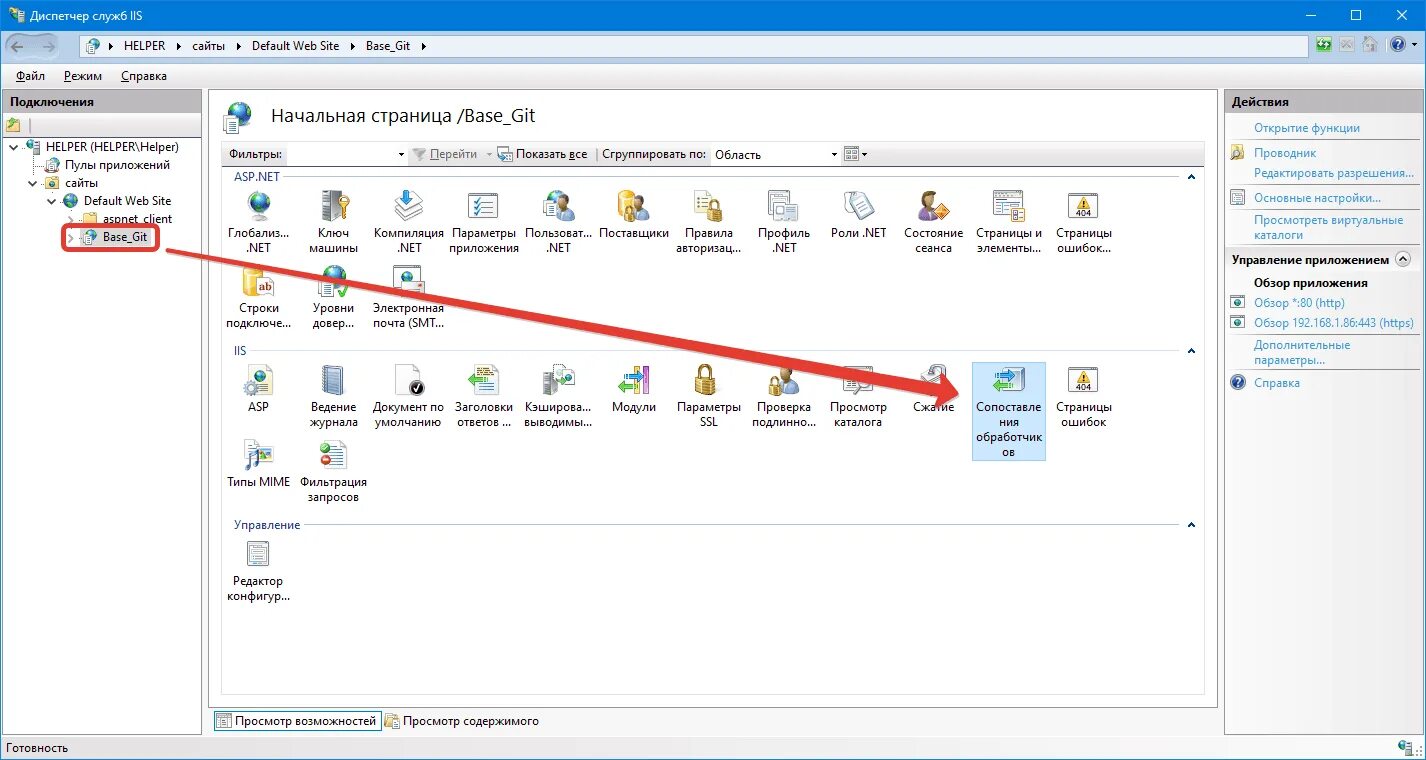Click Дополнительные параметры link
The image size is (1426, 760).
pyautogui.click(x=1302, y=352)
